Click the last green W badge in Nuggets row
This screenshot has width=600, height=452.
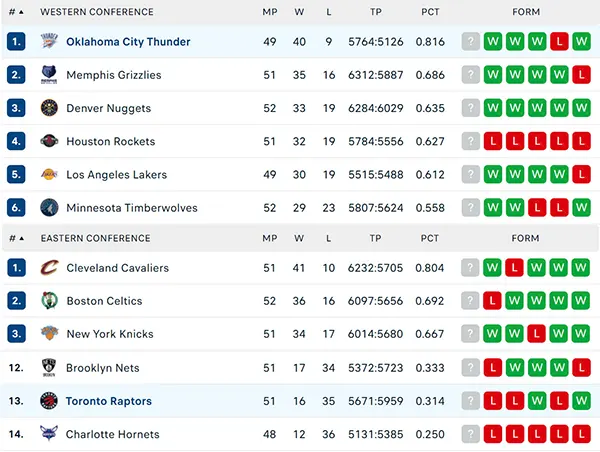click(x=581, y=108)
